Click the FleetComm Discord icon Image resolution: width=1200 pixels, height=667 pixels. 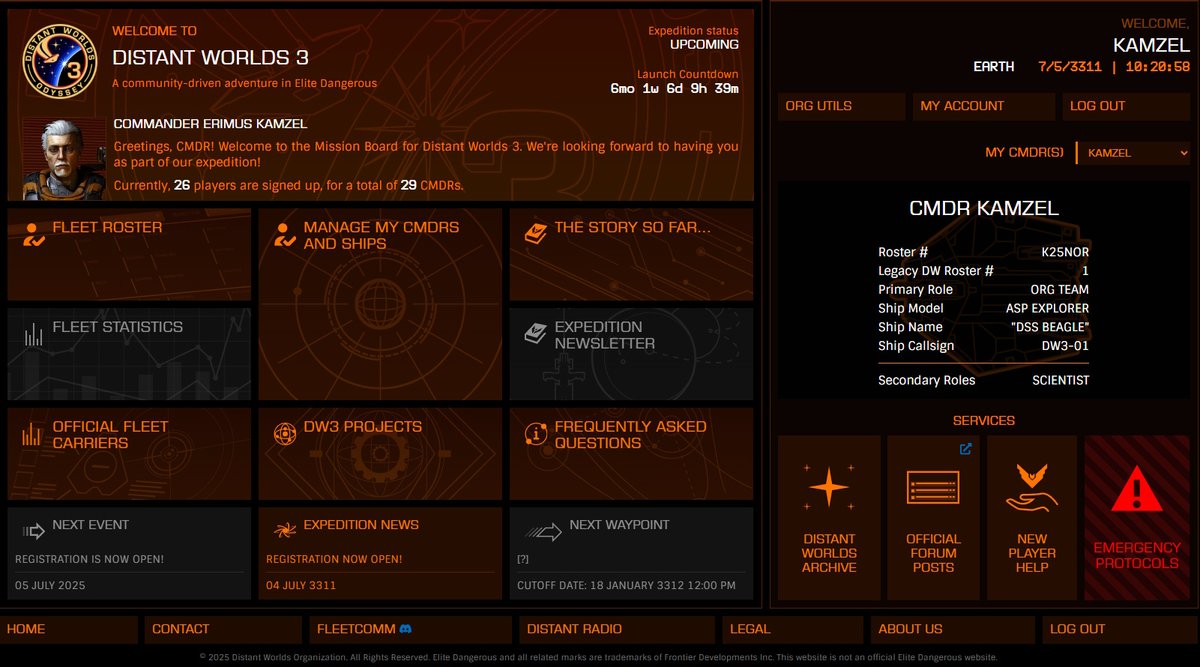point(406,629)
